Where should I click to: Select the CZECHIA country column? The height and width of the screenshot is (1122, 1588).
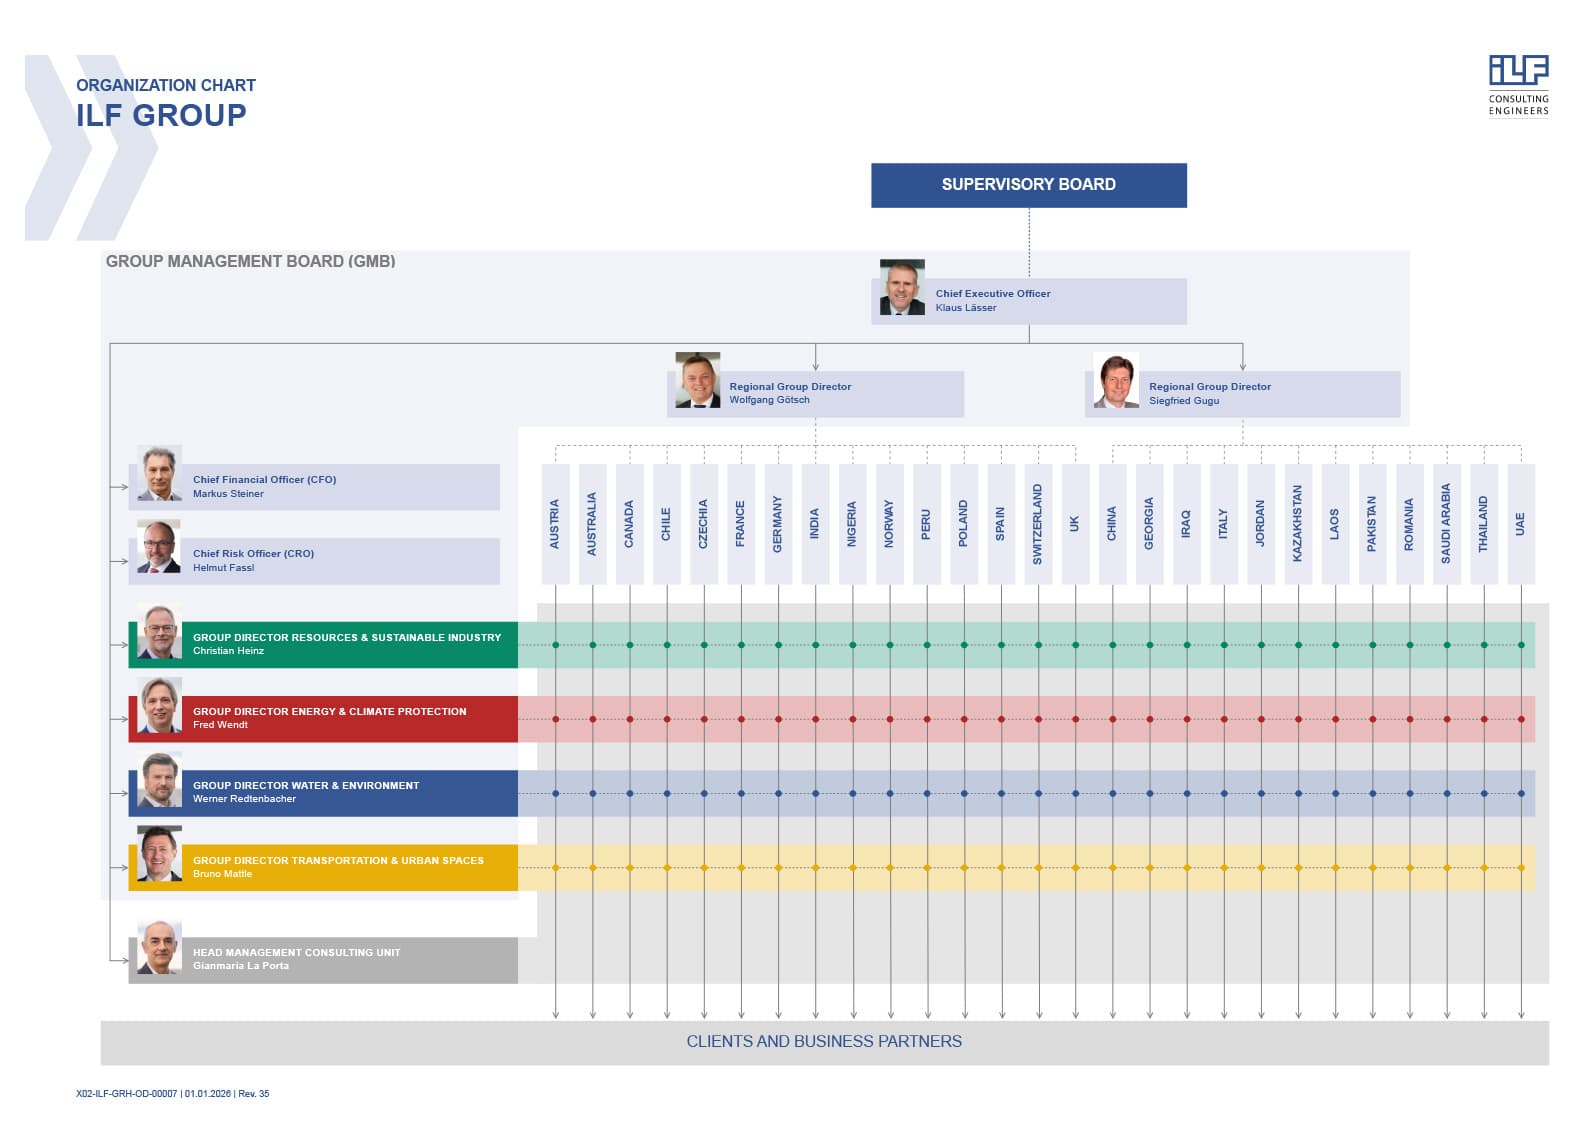point(704,524)
